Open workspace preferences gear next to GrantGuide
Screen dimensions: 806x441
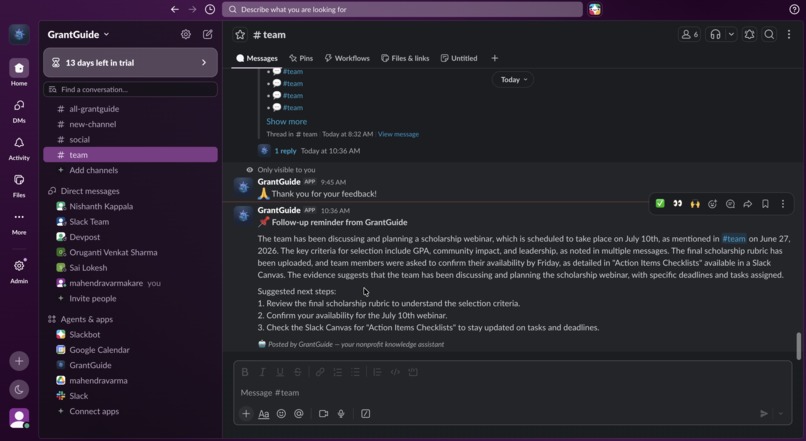186,34
